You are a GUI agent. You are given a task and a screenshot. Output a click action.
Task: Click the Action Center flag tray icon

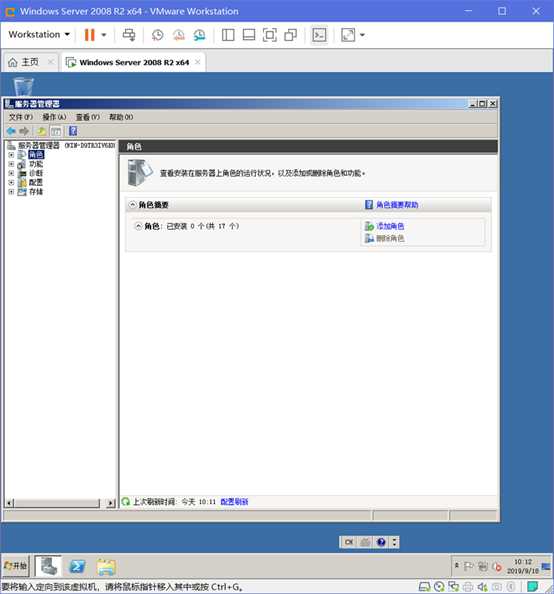tap(469, 567)
